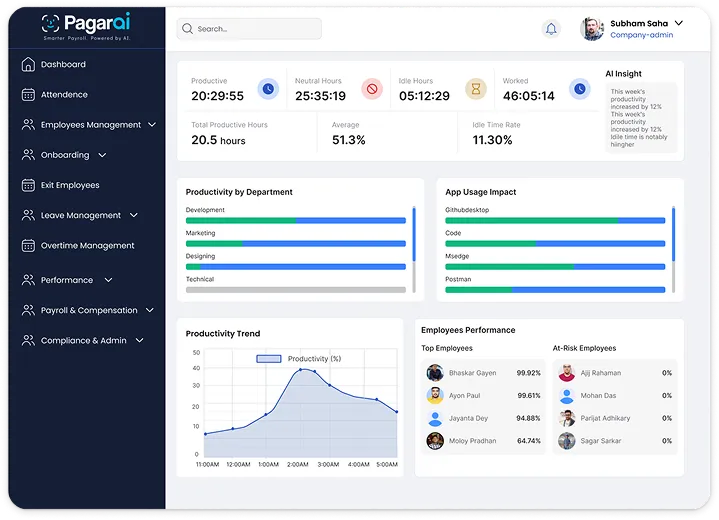Viewport: 719px width, 520px height.
Task: Expand the Employees Management submenu
Action: coord(152,125)
